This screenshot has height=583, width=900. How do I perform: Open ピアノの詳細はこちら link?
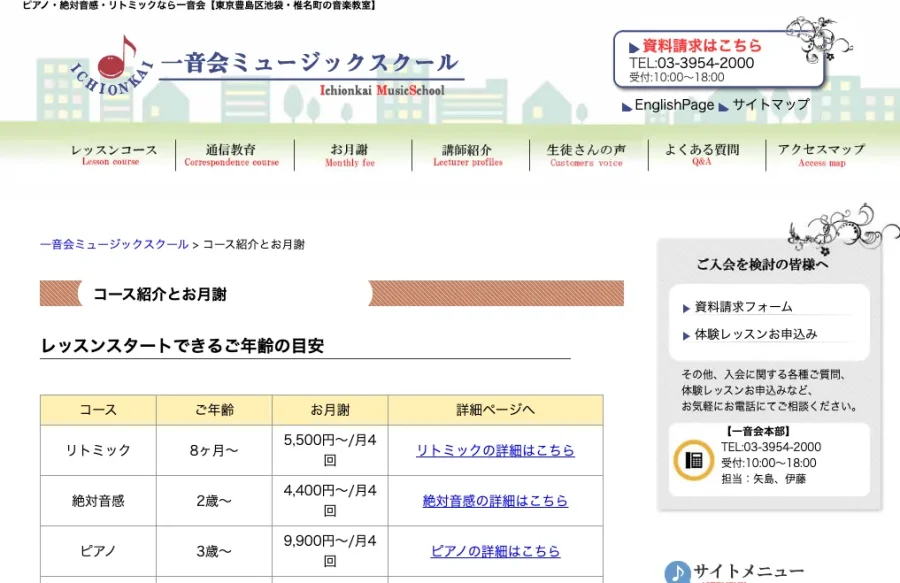(495, 551)
